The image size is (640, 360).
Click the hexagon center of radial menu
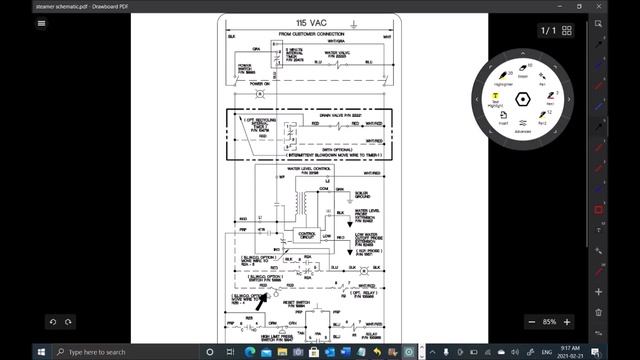pos(523,99)
